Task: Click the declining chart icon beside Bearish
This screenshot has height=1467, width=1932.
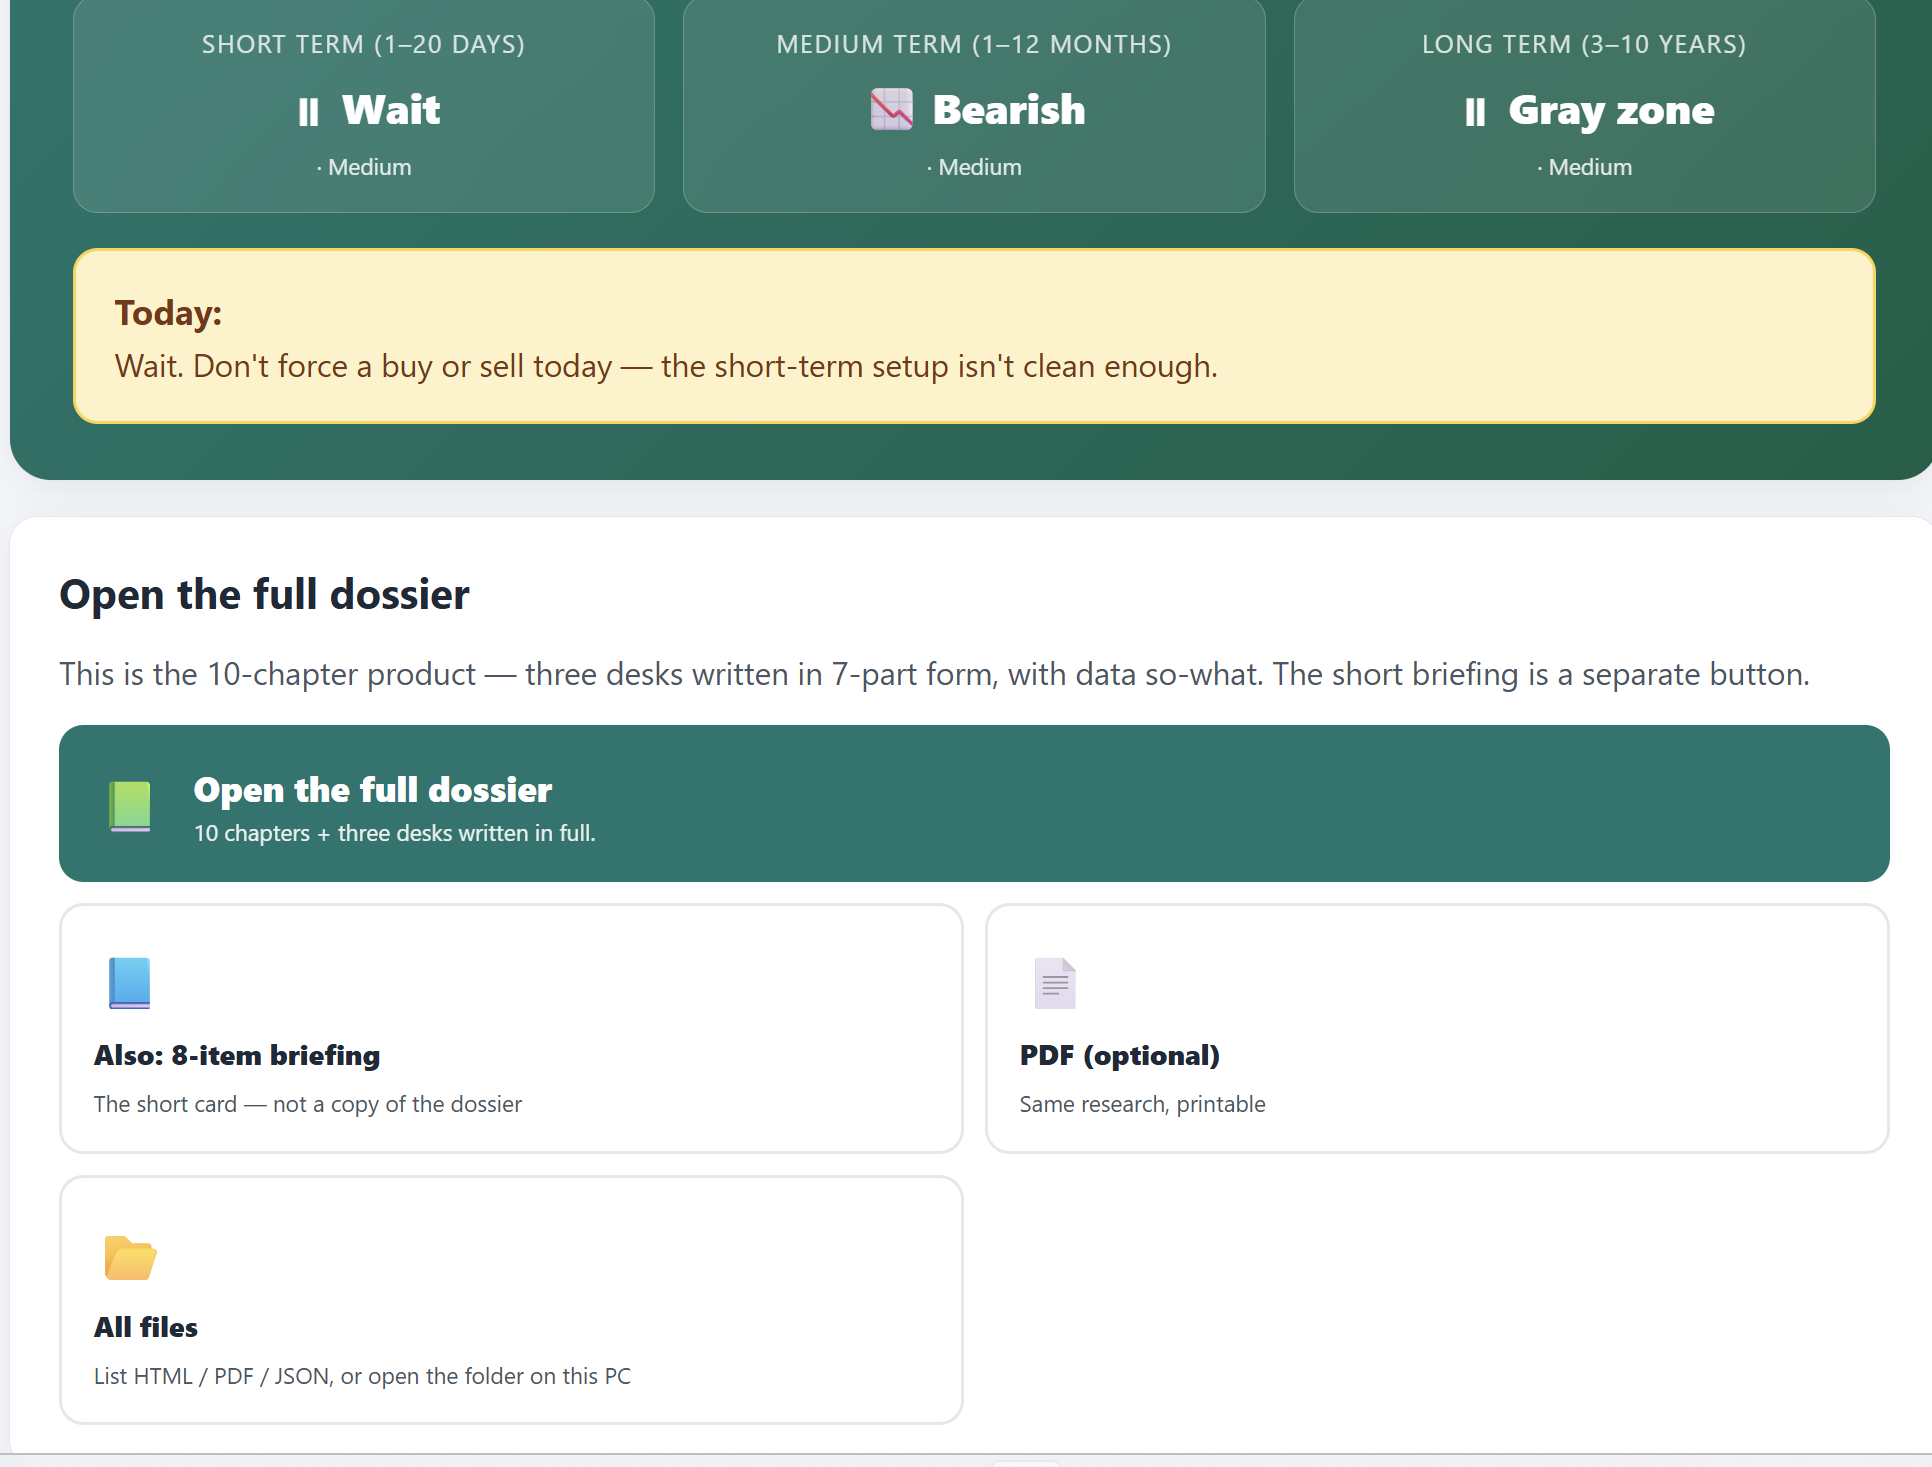Action: click(891, 110)
